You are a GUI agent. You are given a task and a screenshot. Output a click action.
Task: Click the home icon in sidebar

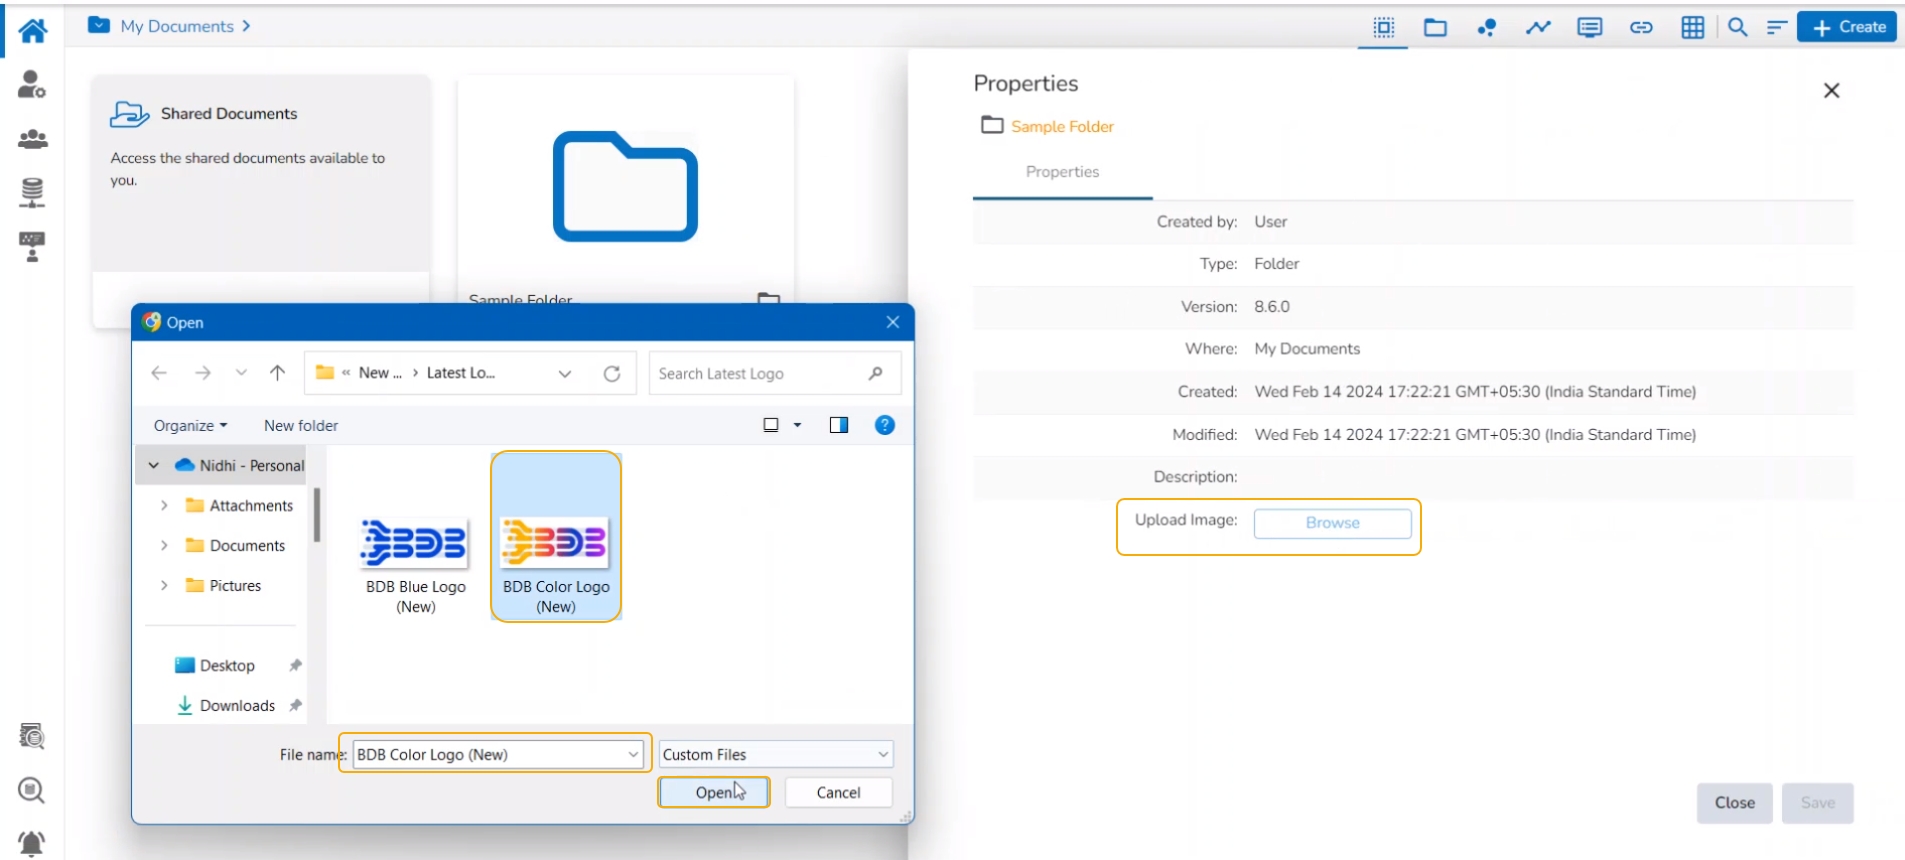coord(32,31)
